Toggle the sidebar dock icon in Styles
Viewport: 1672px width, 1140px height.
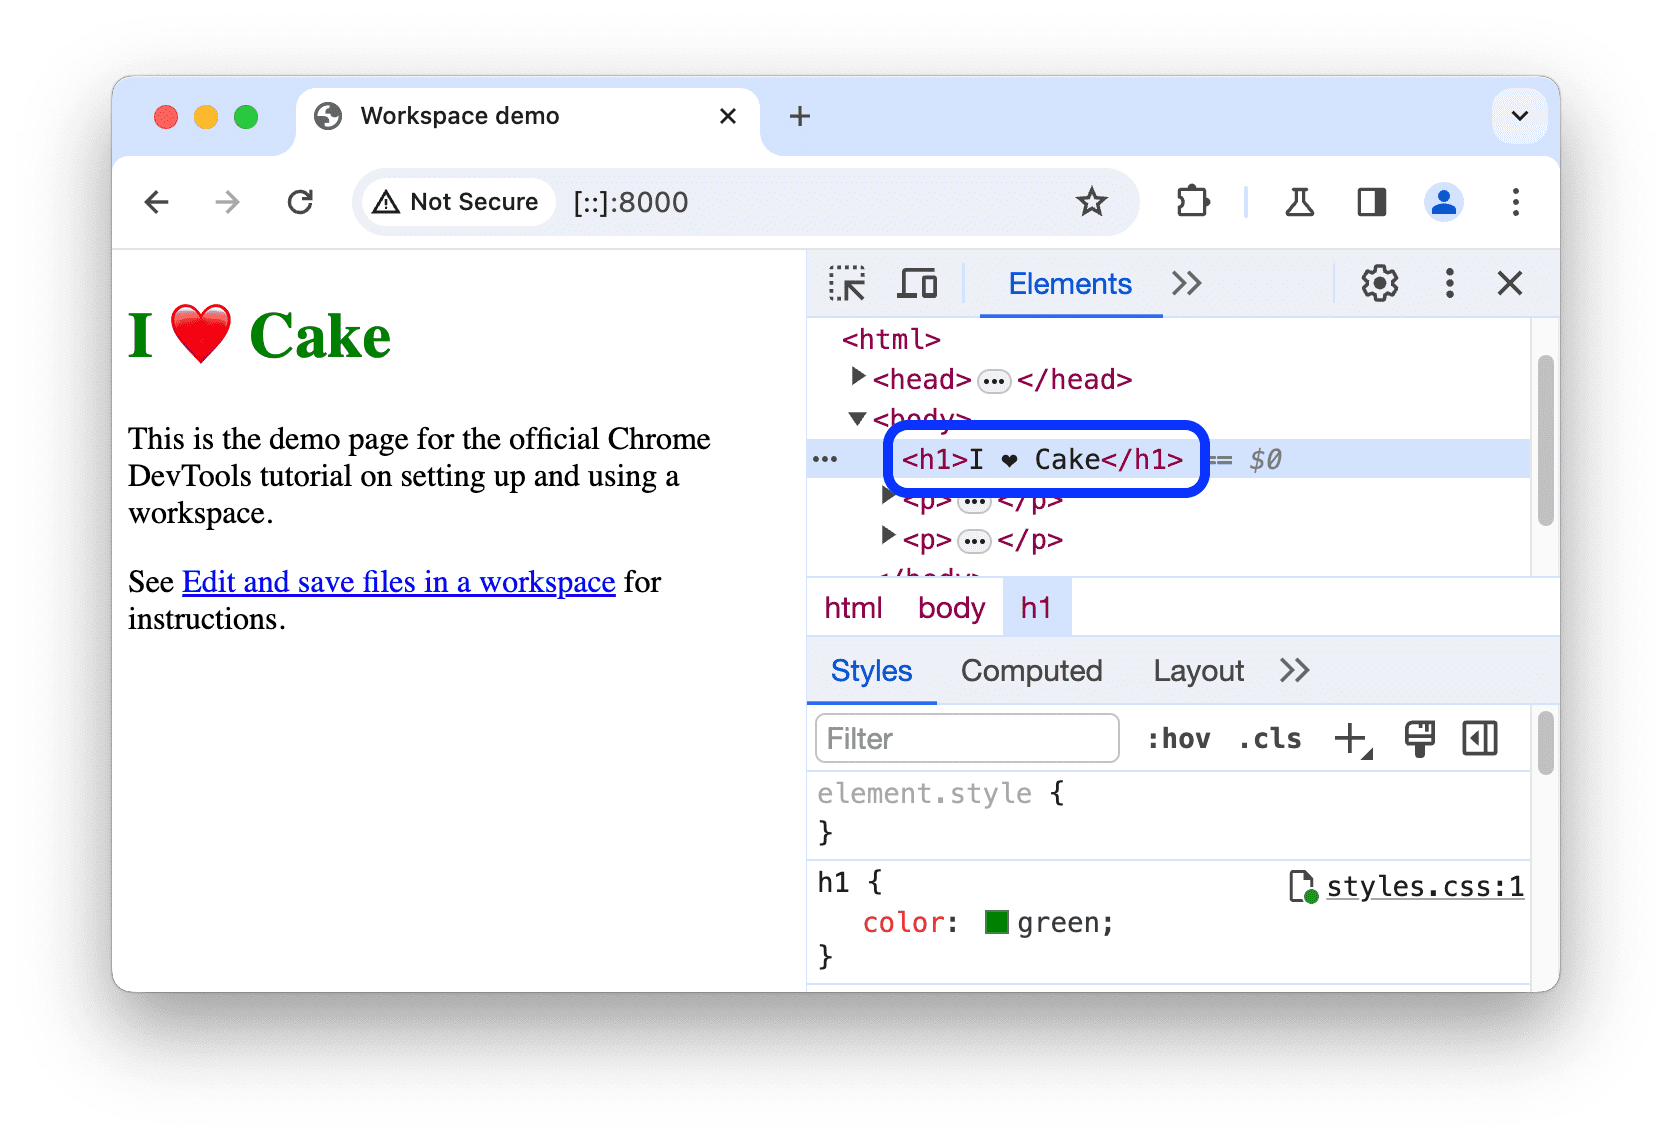coord(1479,738)
